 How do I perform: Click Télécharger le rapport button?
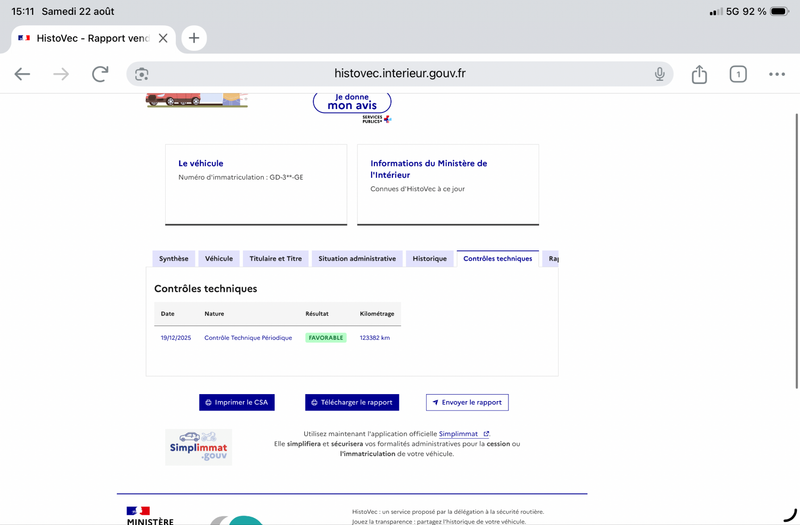pos(352,403)
